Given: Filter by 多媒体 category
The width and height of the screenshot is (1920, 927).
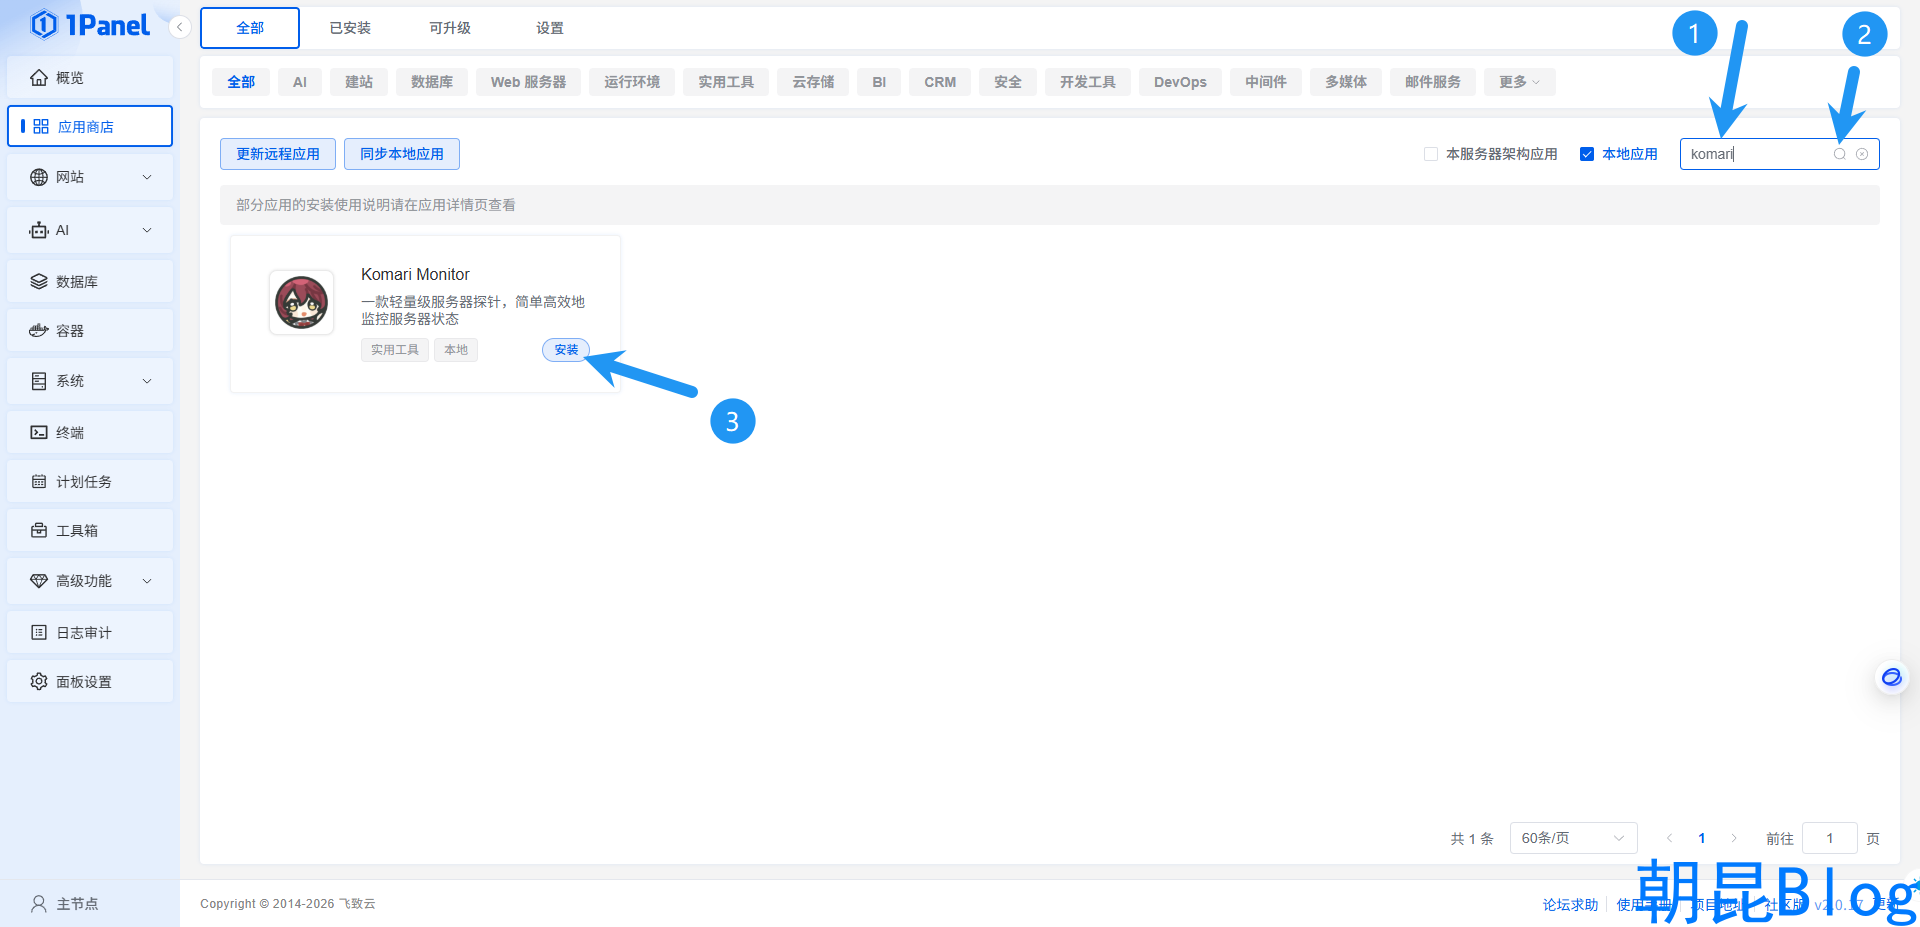Looking at the screenshot, I should point(1346,82).
